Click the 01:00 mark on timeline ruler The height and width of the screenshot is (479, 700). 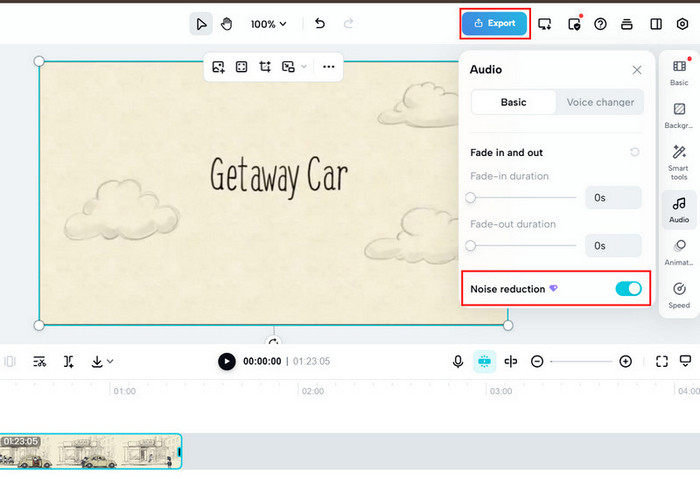[x=124, y=391]
